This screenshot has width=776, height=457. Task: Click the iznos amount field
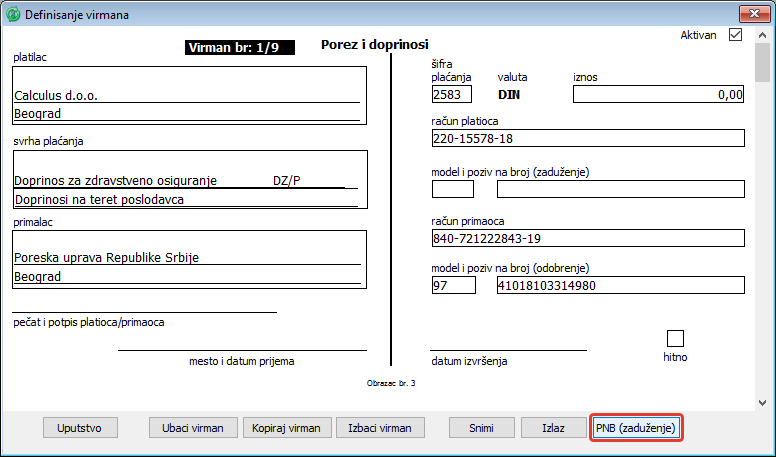click(659, 95)
